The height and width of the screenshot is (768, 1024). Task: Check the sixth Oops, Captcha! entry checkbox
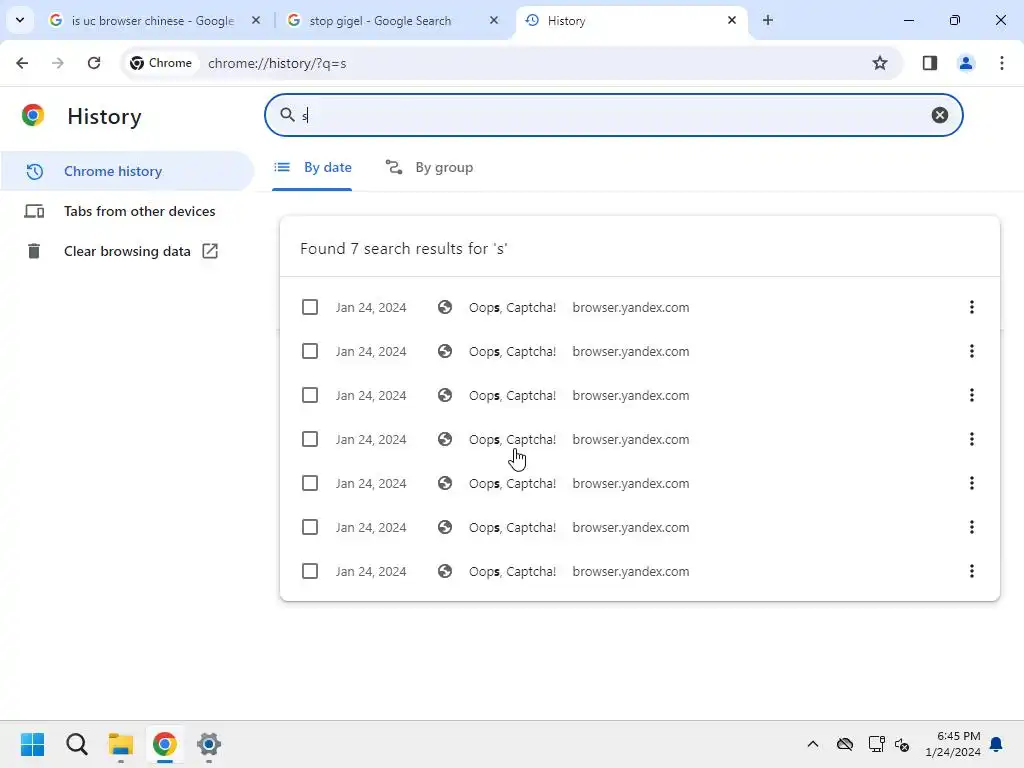pyautogui.click(x=310, y=527)
